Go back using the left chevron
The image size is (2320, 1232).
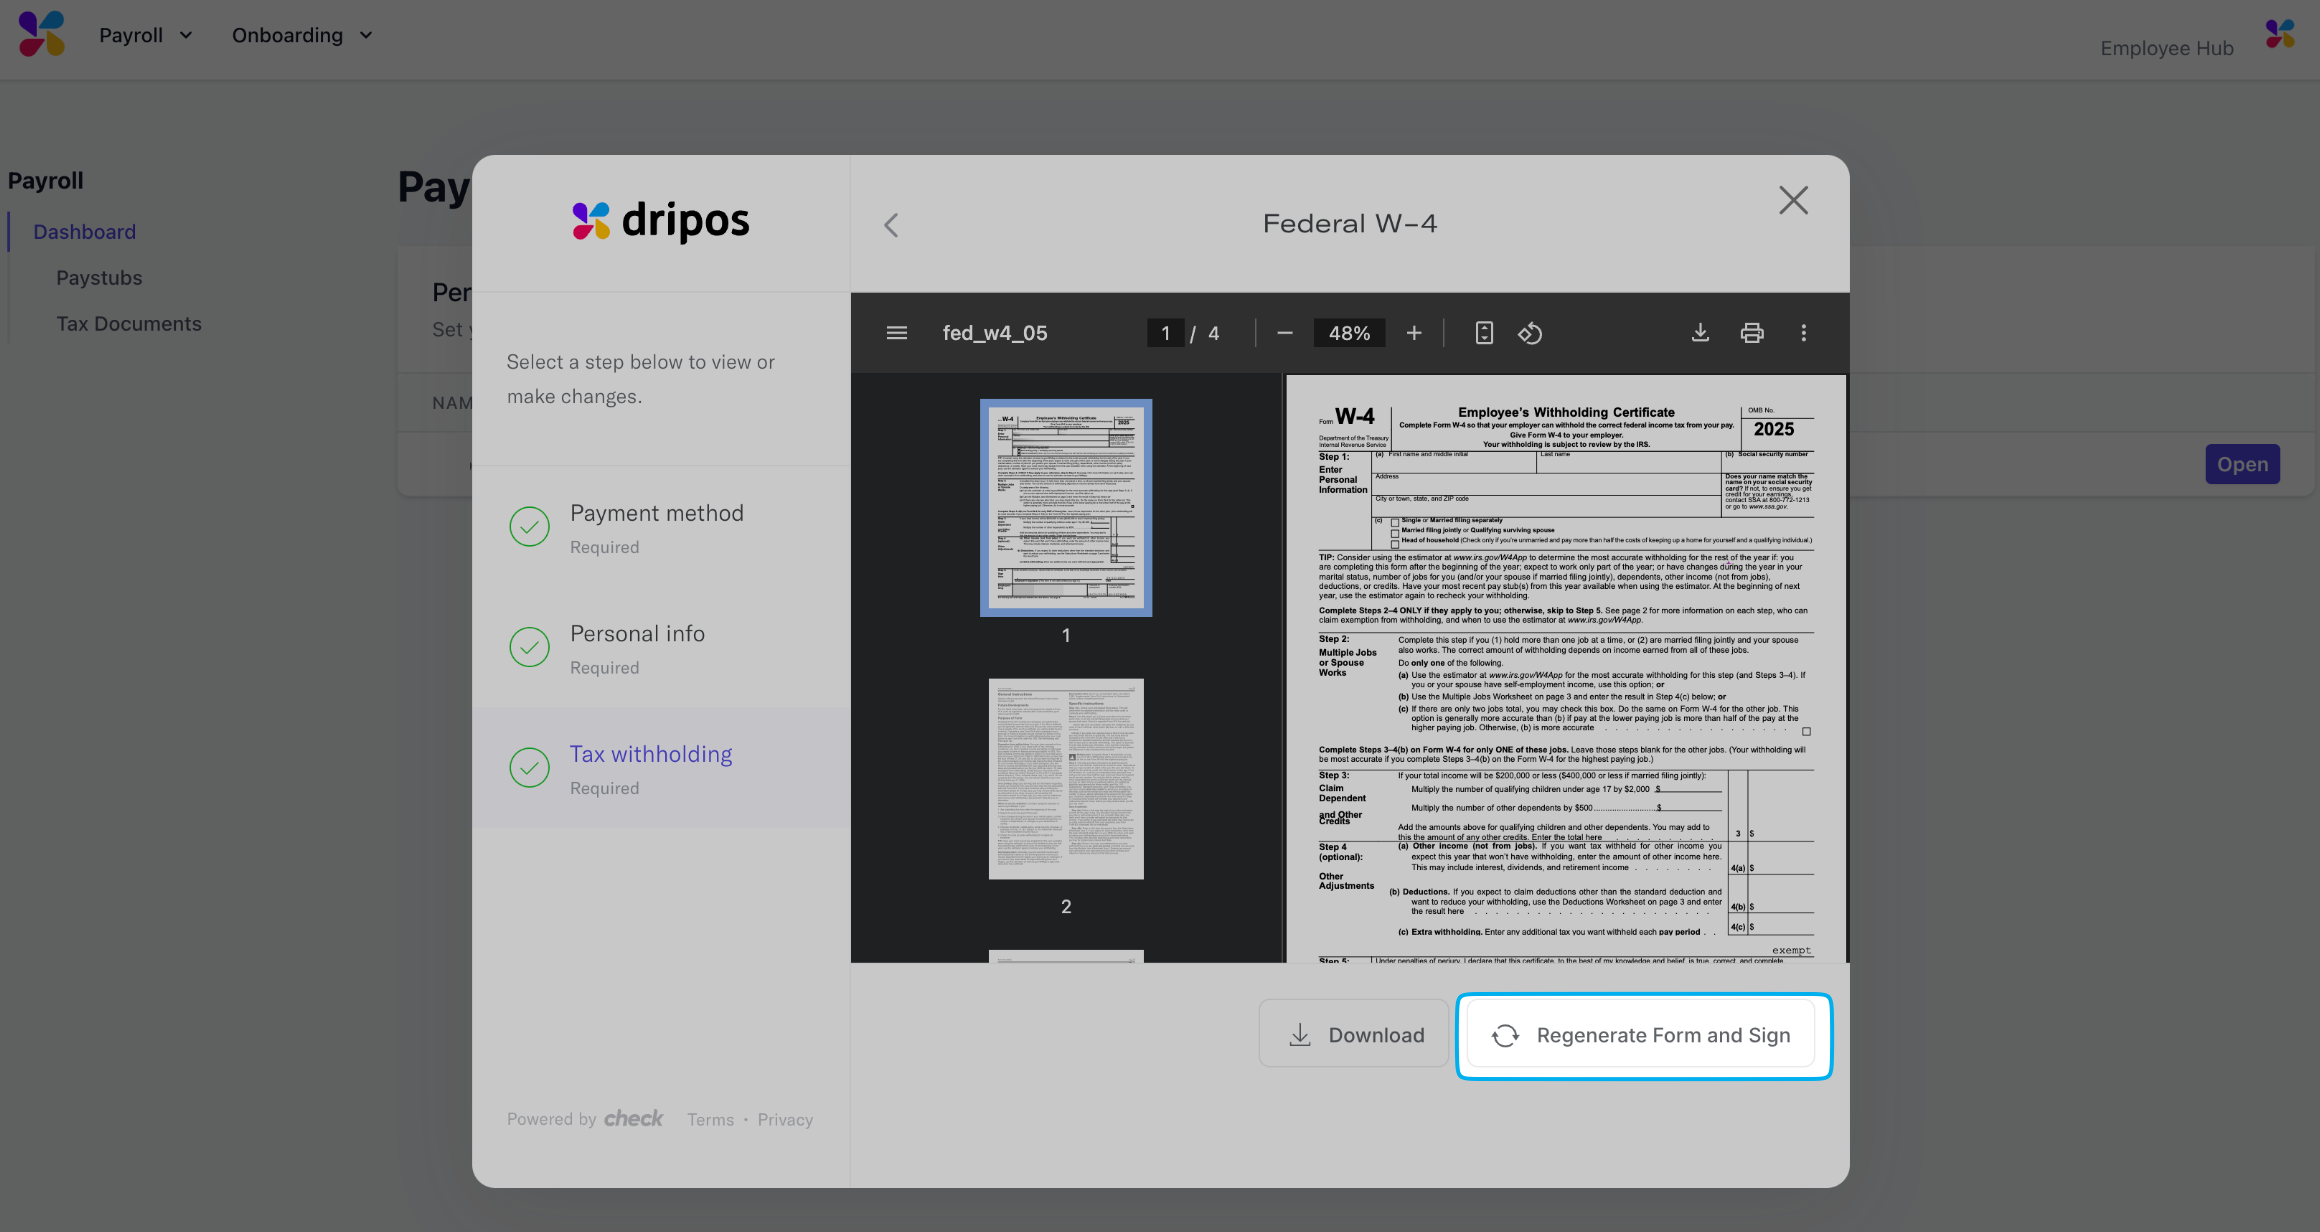tap(891, 225)
